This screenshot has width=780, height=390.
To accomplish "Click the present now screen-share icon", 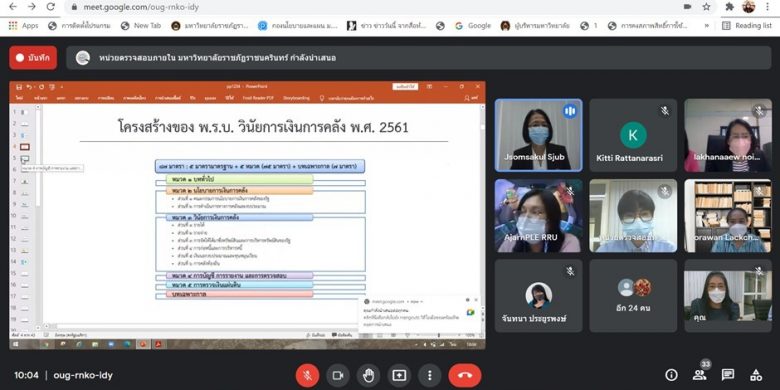I will tap(399, 376).
